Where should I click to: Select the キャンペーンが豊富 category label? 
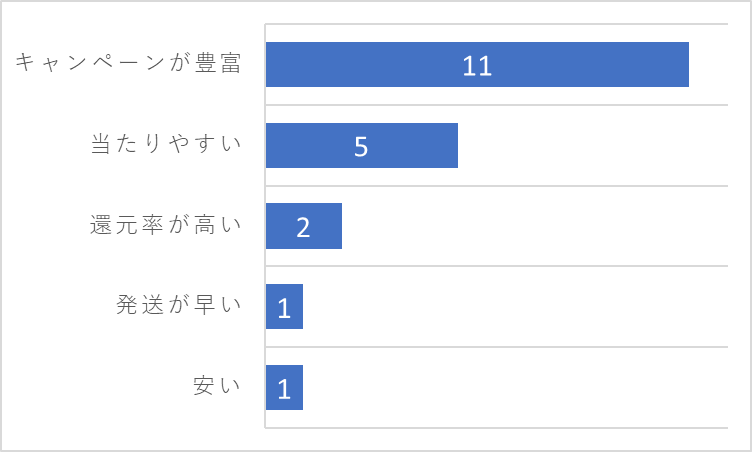[128, 63]
